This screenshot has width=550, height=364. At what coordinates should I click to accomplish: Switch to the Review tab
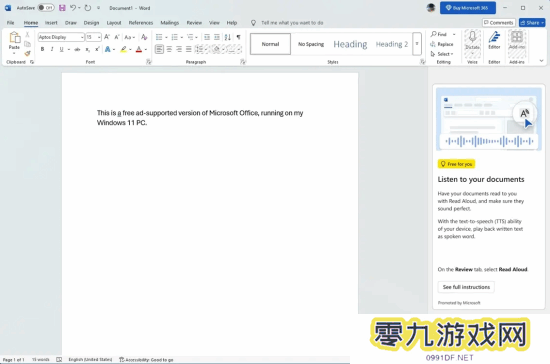pos(194,23)
